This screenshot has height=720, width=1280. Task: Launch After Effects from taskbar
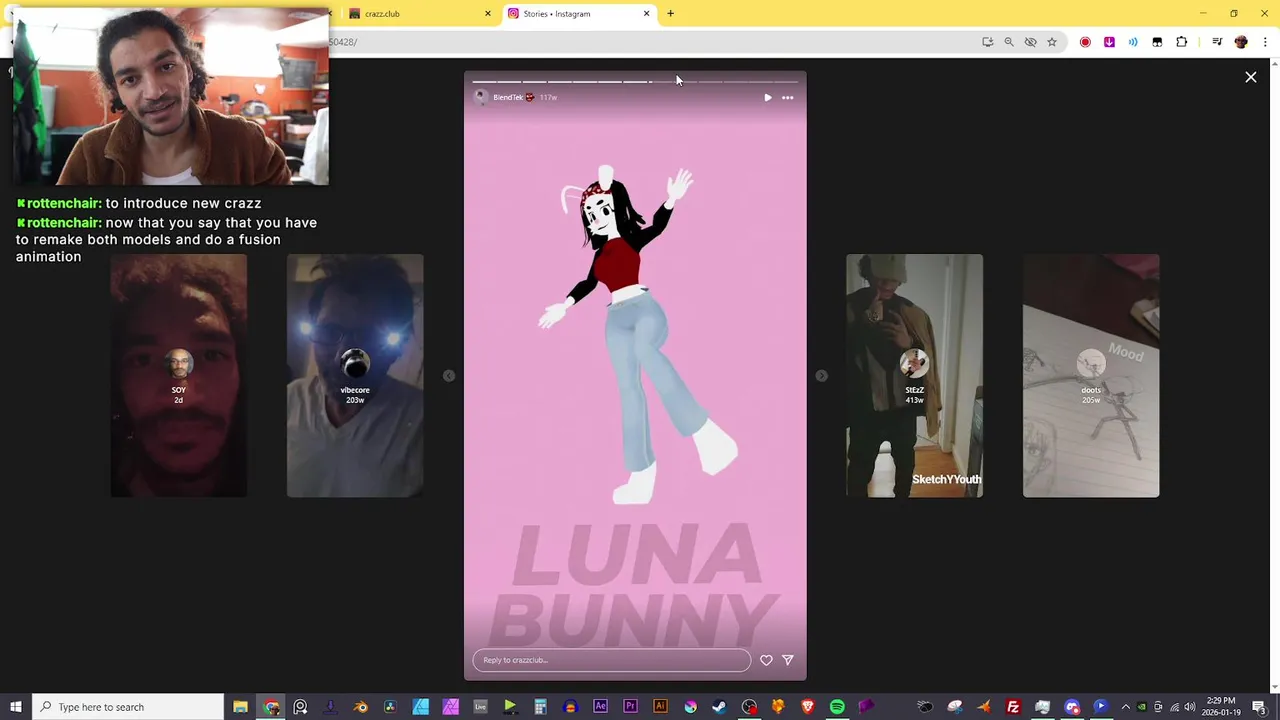click(600, 707)
